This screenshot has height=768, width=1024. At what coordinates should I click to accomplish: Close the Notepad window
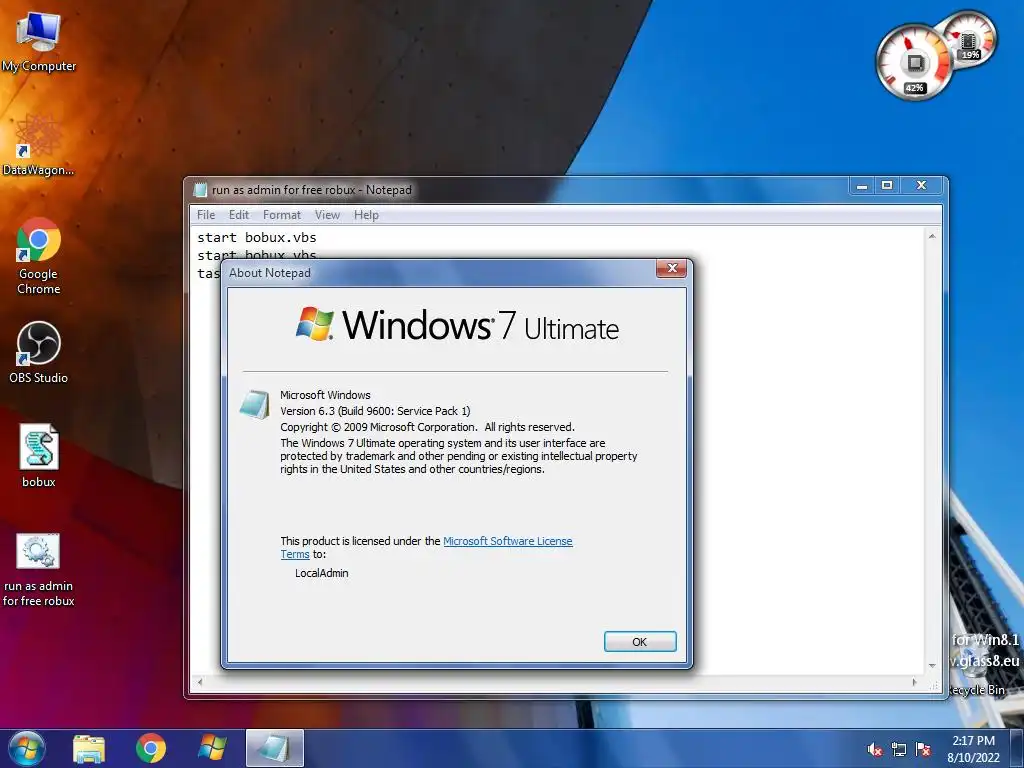coord(921,186)
